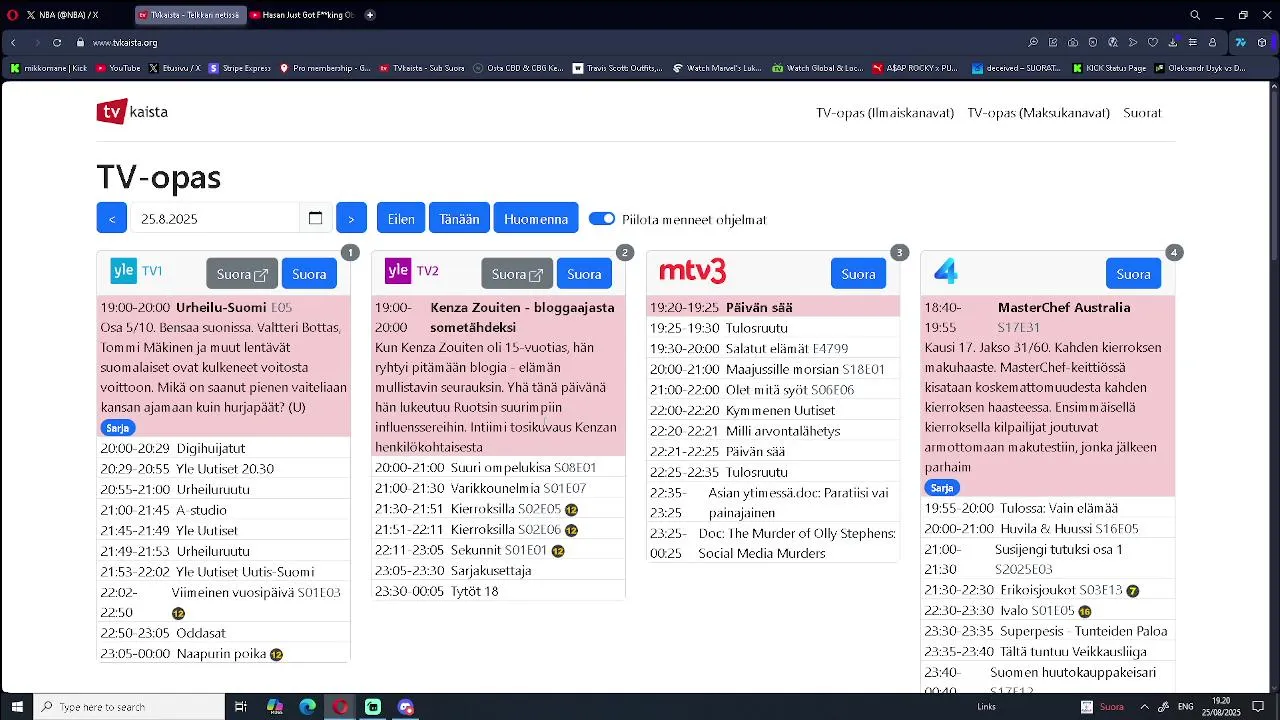Go to next day with > button
This screenshot has width=1280, height=720.
(351, 218)
